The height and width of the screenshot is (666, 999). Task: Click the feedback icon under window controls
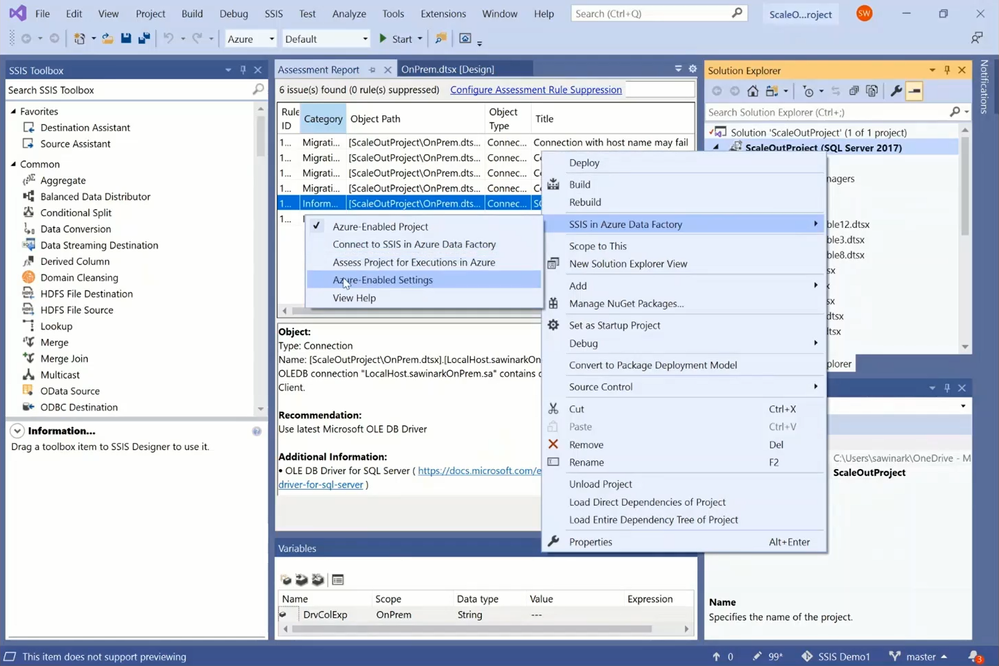pos(977,38)
